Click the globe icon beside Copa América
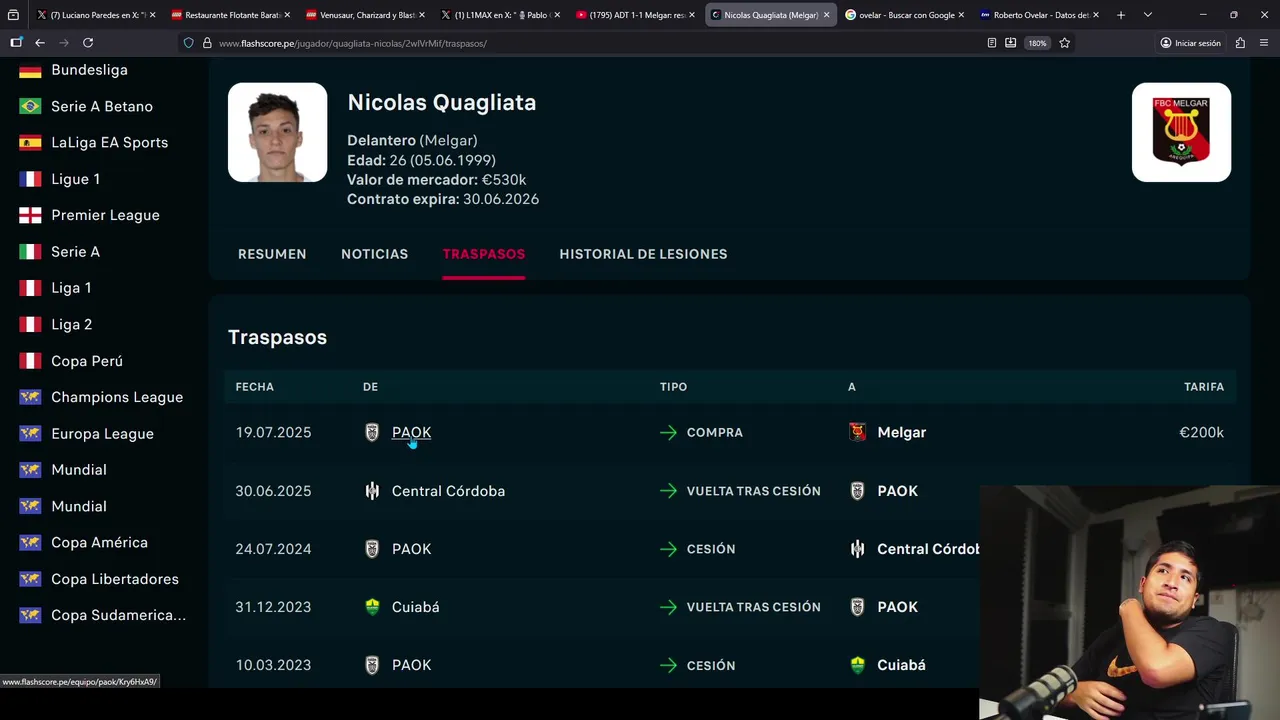The height and width of the screenshot is (720, 1280). coord(30,542)
